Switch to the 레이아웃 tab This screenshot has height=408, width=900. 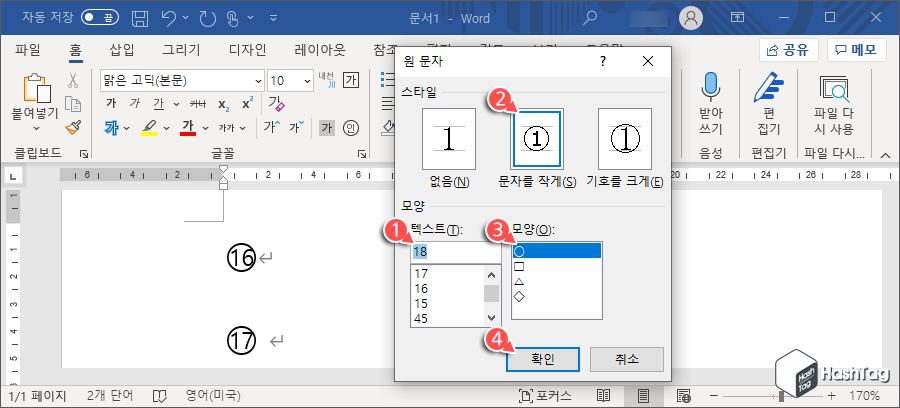(x=320, y=50)
